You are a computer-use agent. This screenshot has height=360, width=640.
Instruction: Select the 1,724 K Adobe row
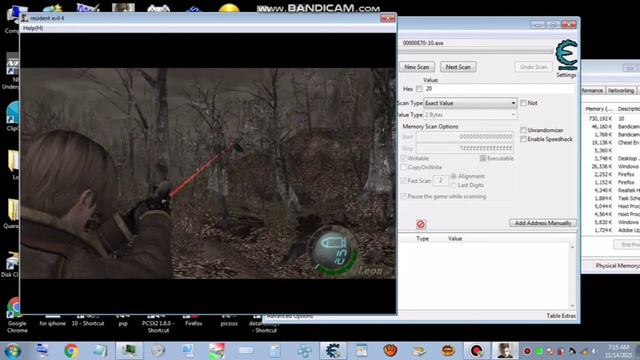[611, 231]
